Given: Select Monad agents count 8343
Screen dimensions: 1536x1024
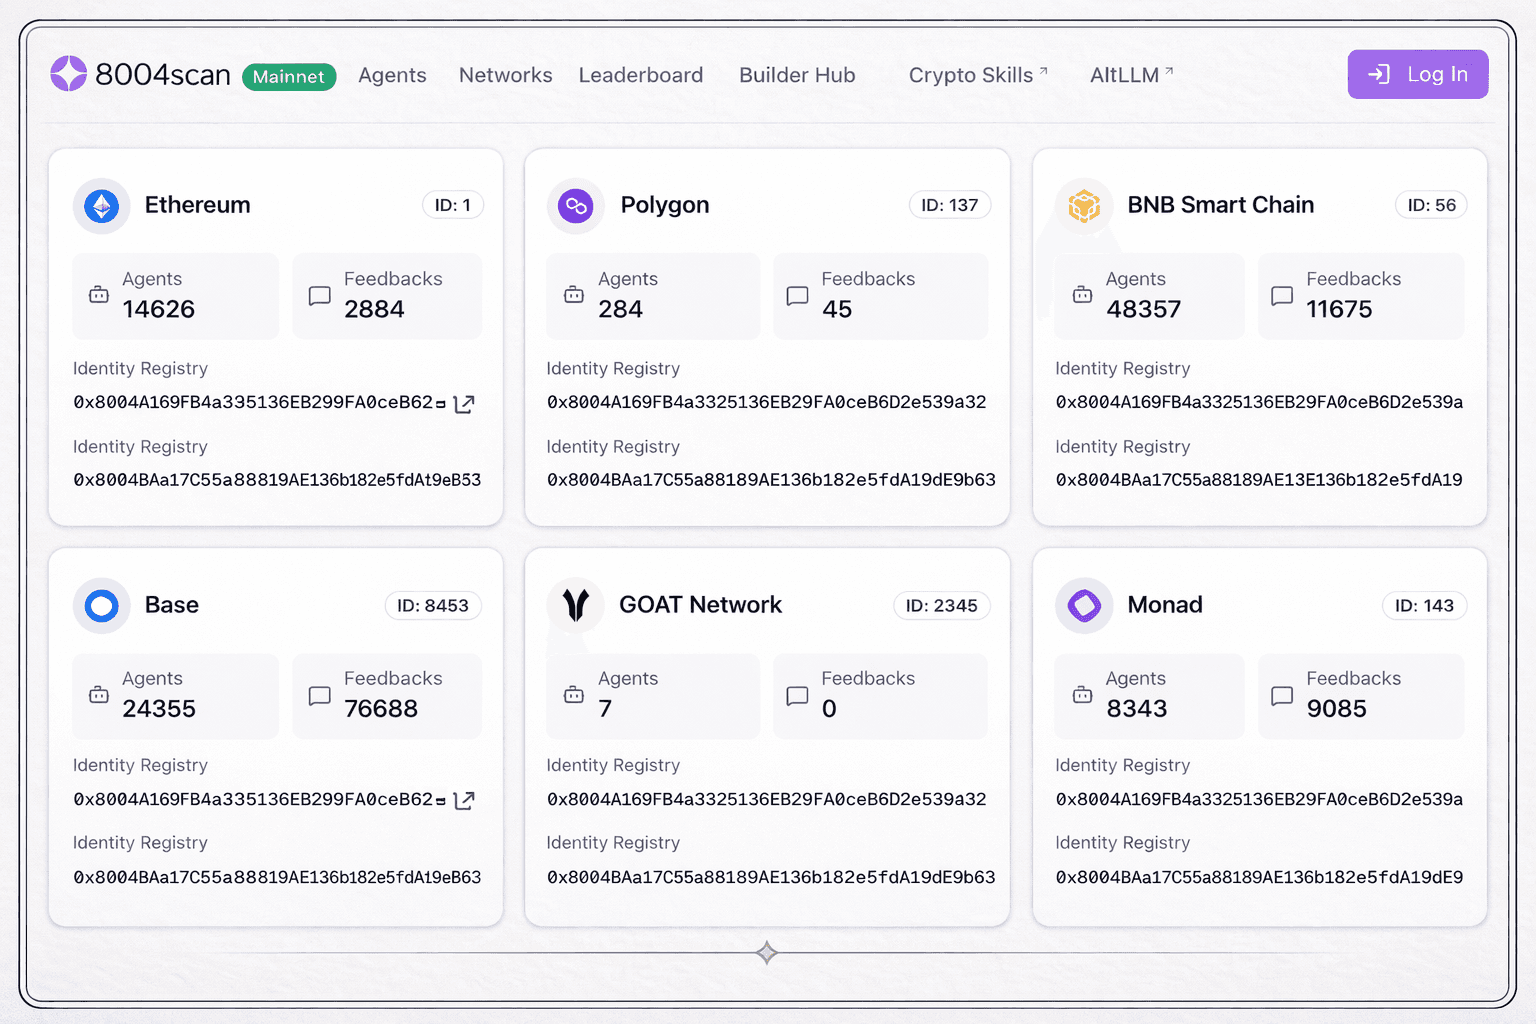Looking at the screenshot, I should click(1137, 709).
